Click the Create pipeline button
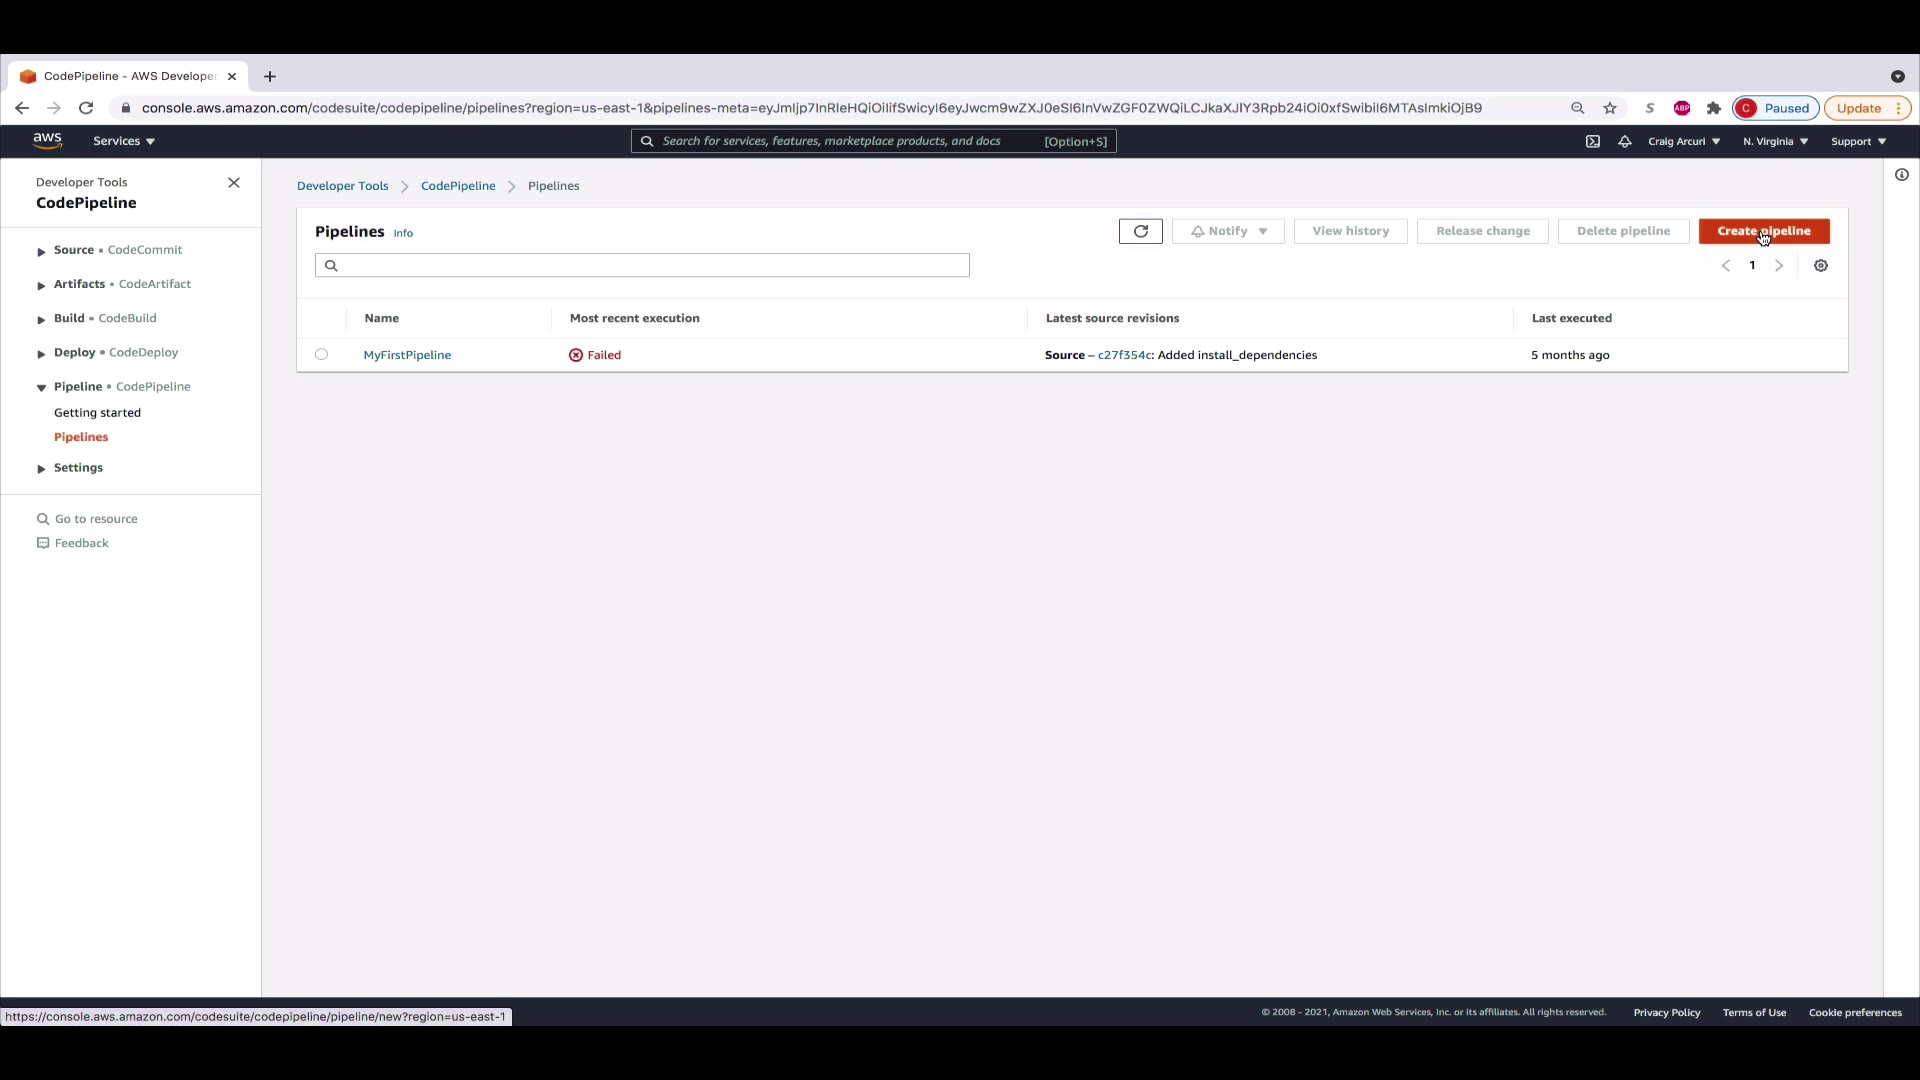 pyautogui.click(x=1763, y=231)
